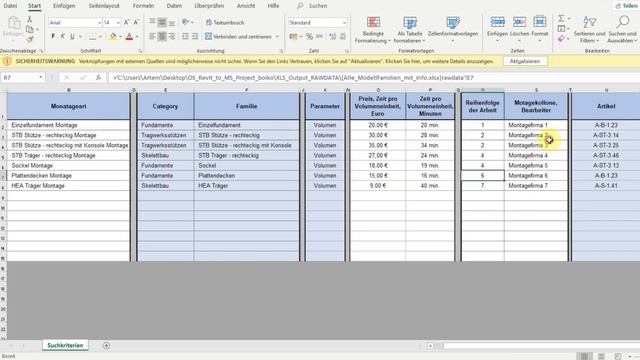Toggle bold formatting (F)

coord(53,36)
